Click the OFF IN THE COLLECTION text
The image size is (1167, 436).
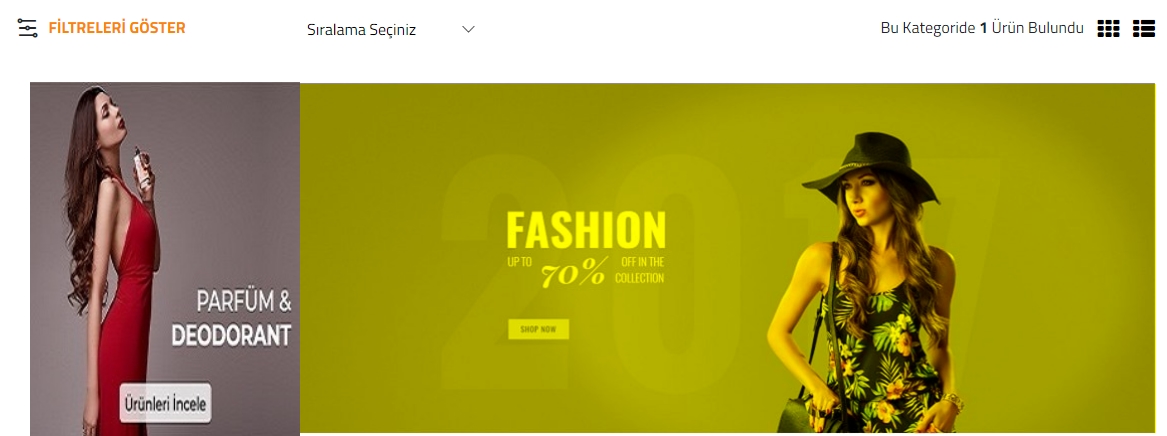pos(639,270)
